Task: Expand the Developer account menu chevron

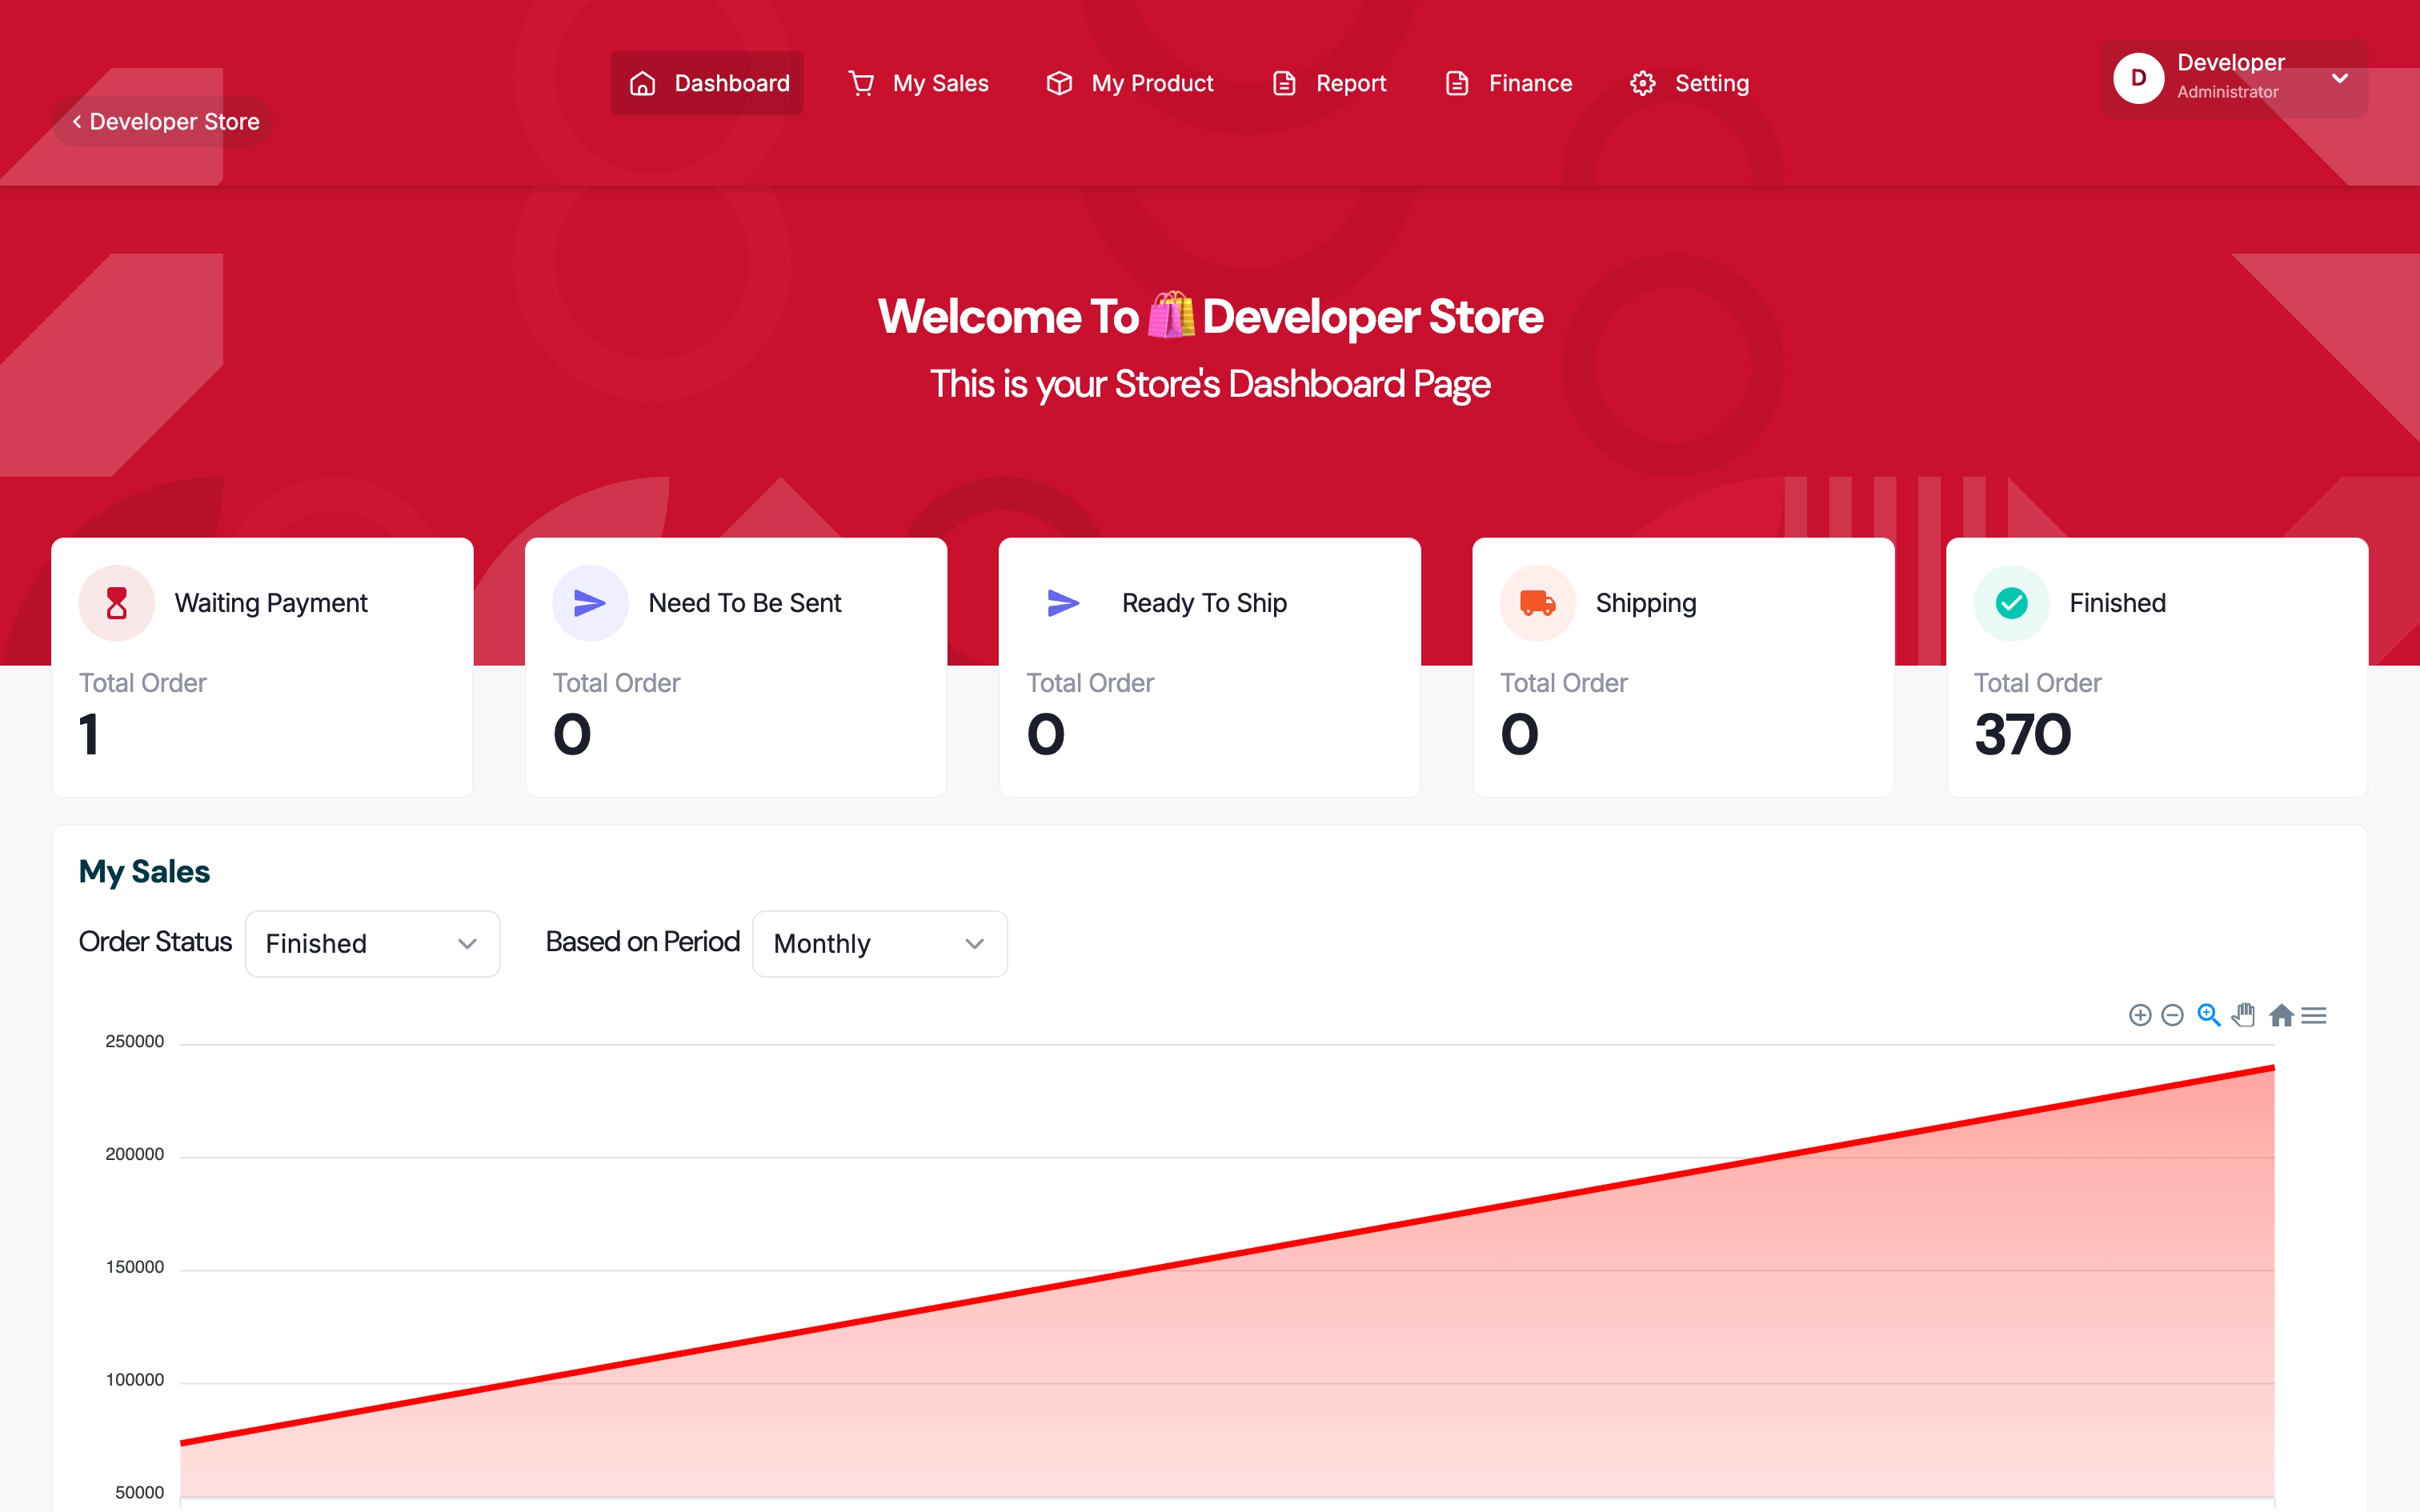Action: (2339, 78)
